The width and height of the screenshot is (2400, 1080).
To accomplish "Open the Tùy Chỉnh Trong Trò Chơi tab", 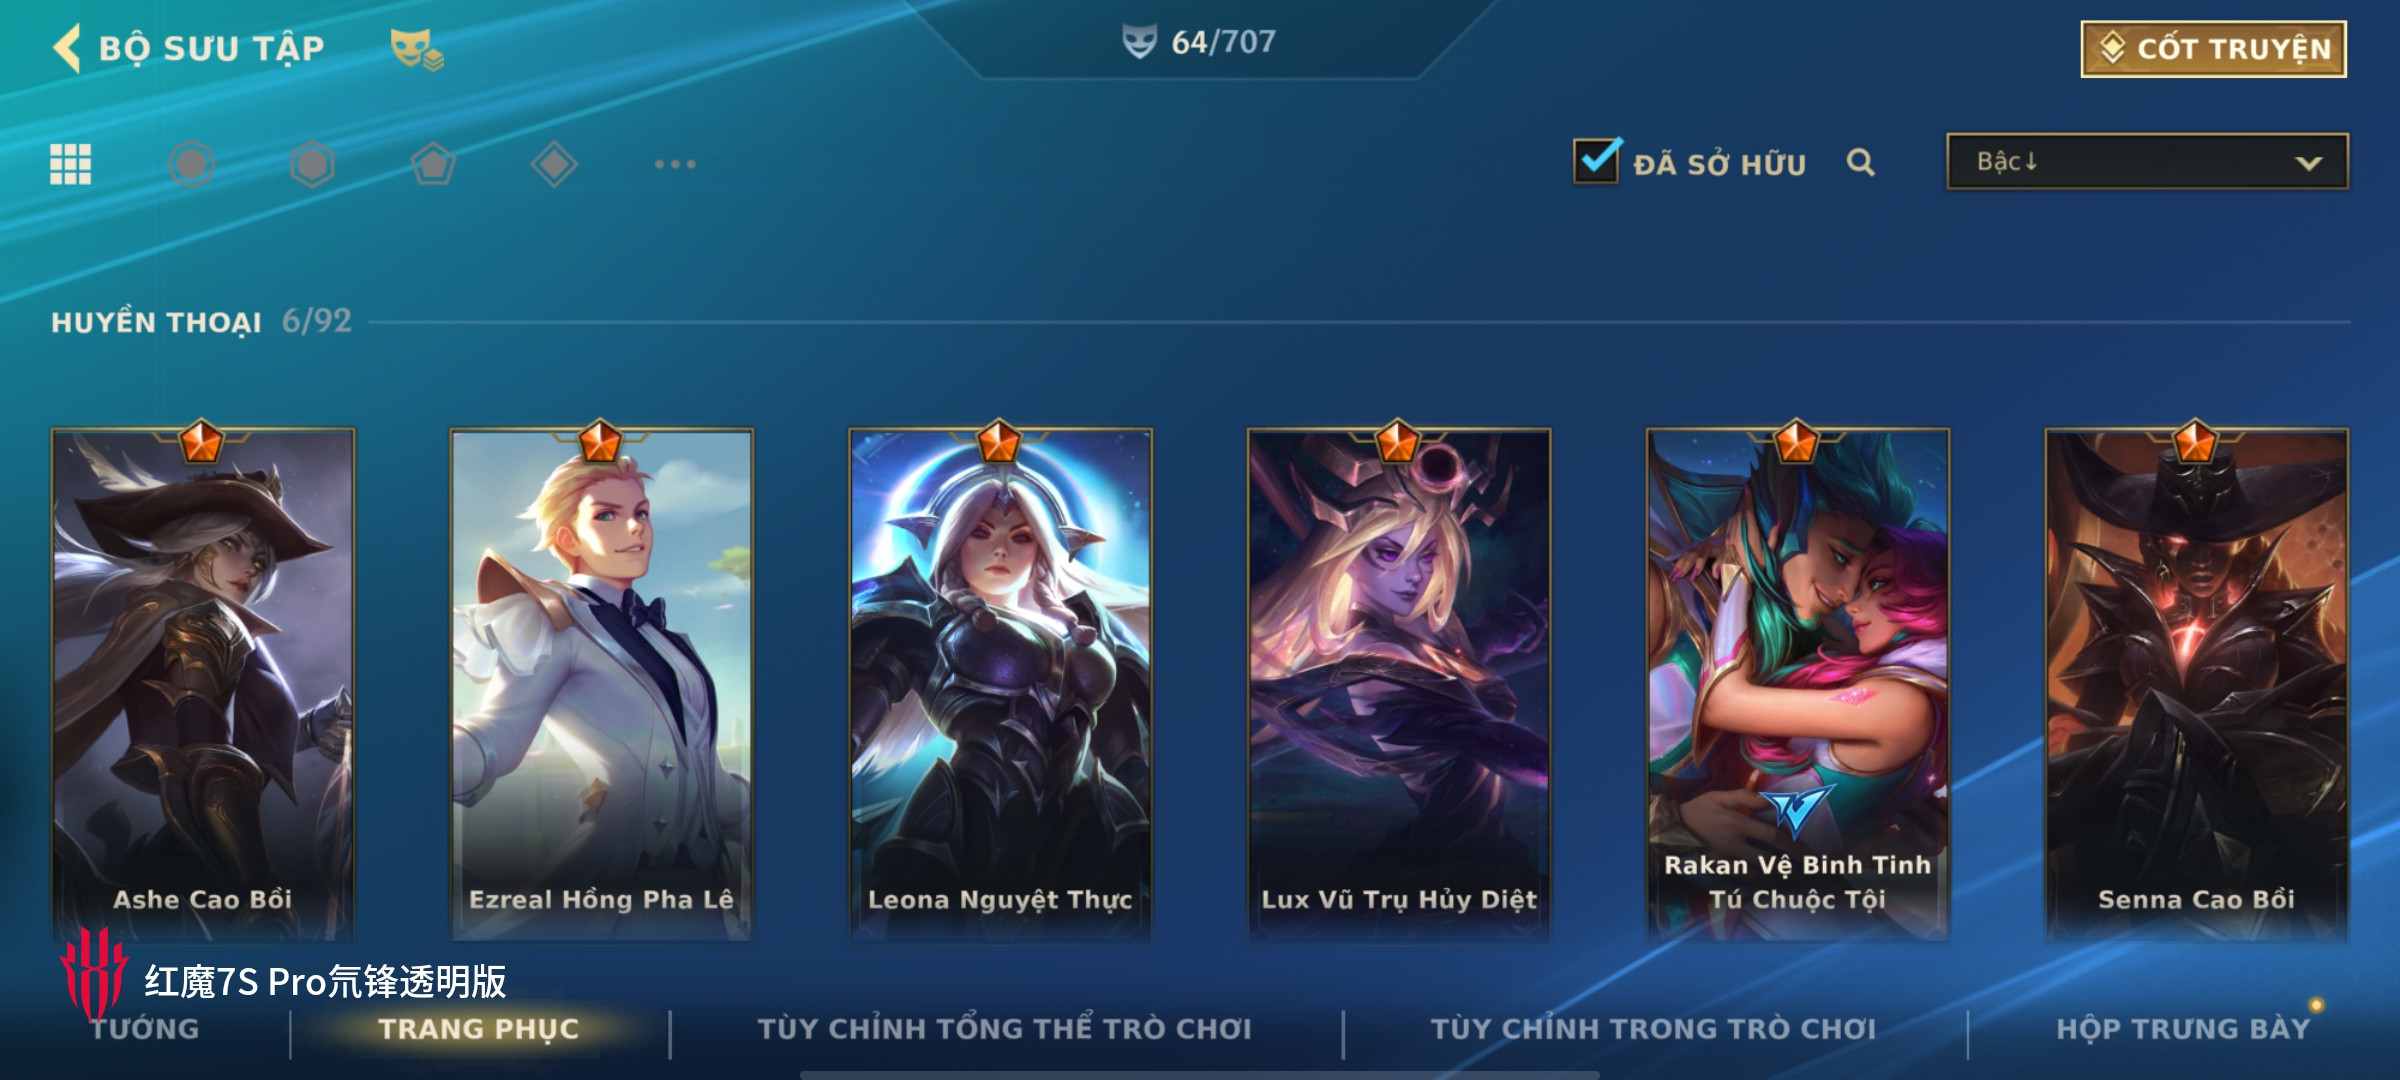I will [1653, 1029].
